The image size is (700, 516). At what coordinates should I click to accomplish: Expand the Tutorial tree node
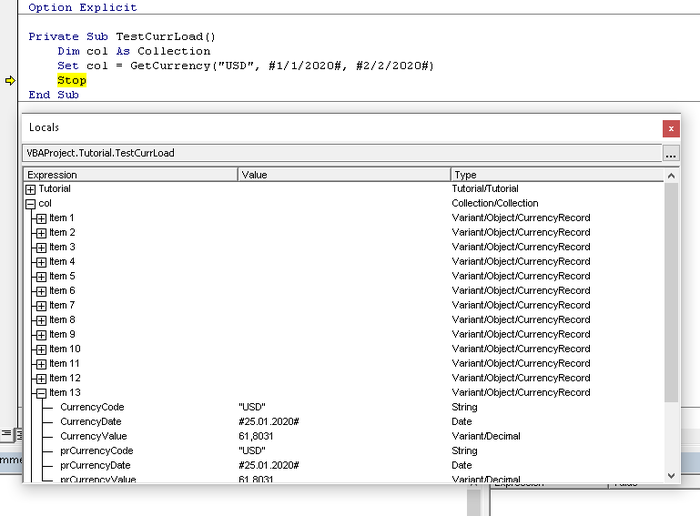[x=31, y=189]
